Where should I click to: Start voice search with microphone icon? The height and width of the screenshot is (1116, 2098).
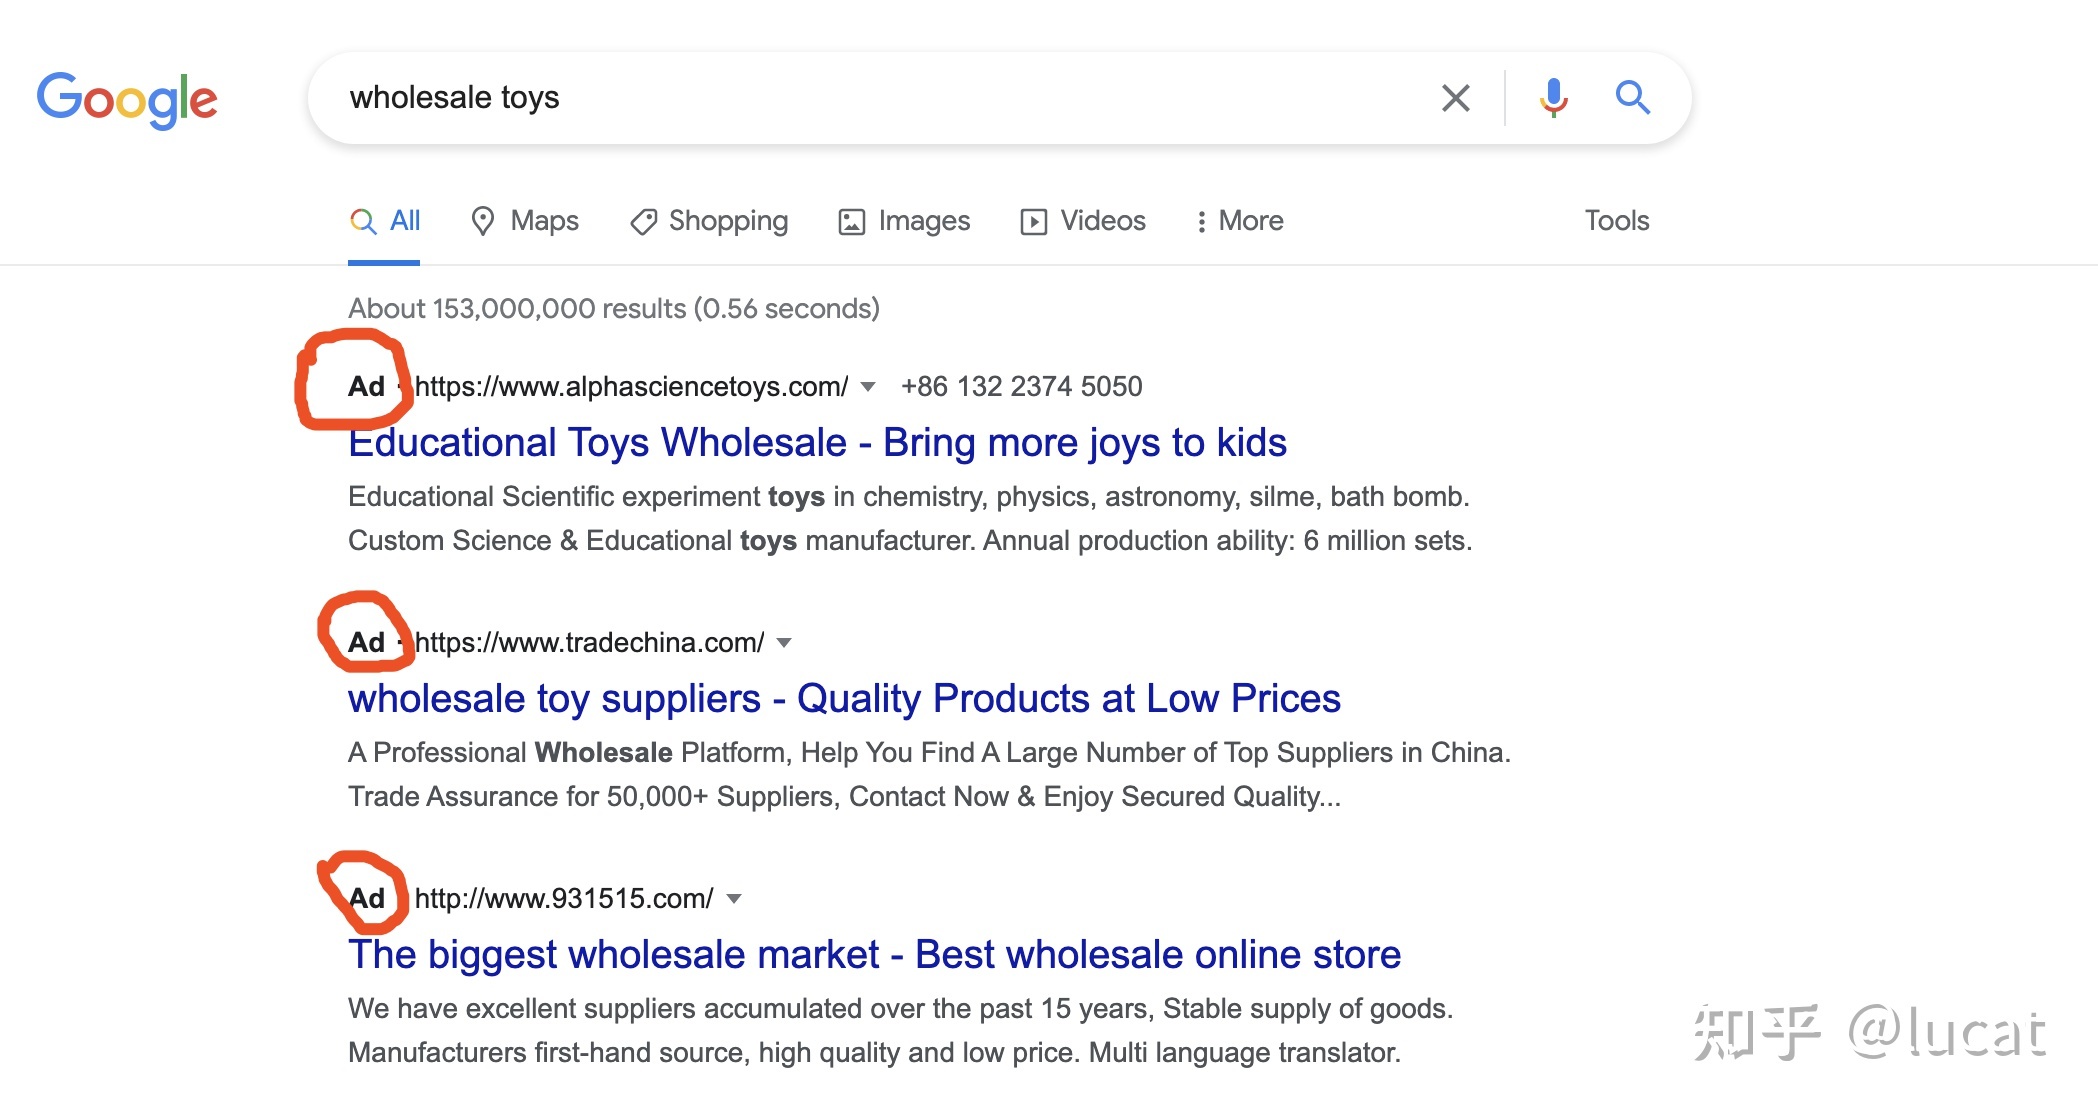(1553, 98)
